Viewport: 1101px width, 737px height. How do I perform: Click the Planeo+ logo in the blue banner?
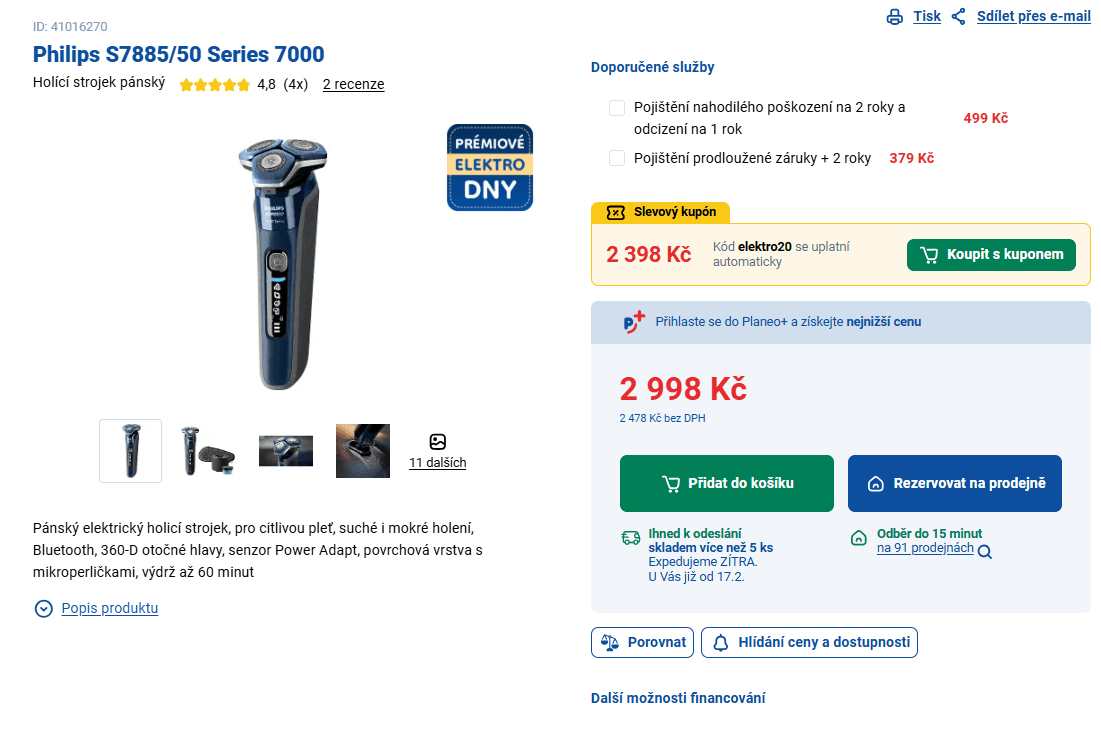click(629, 321)
